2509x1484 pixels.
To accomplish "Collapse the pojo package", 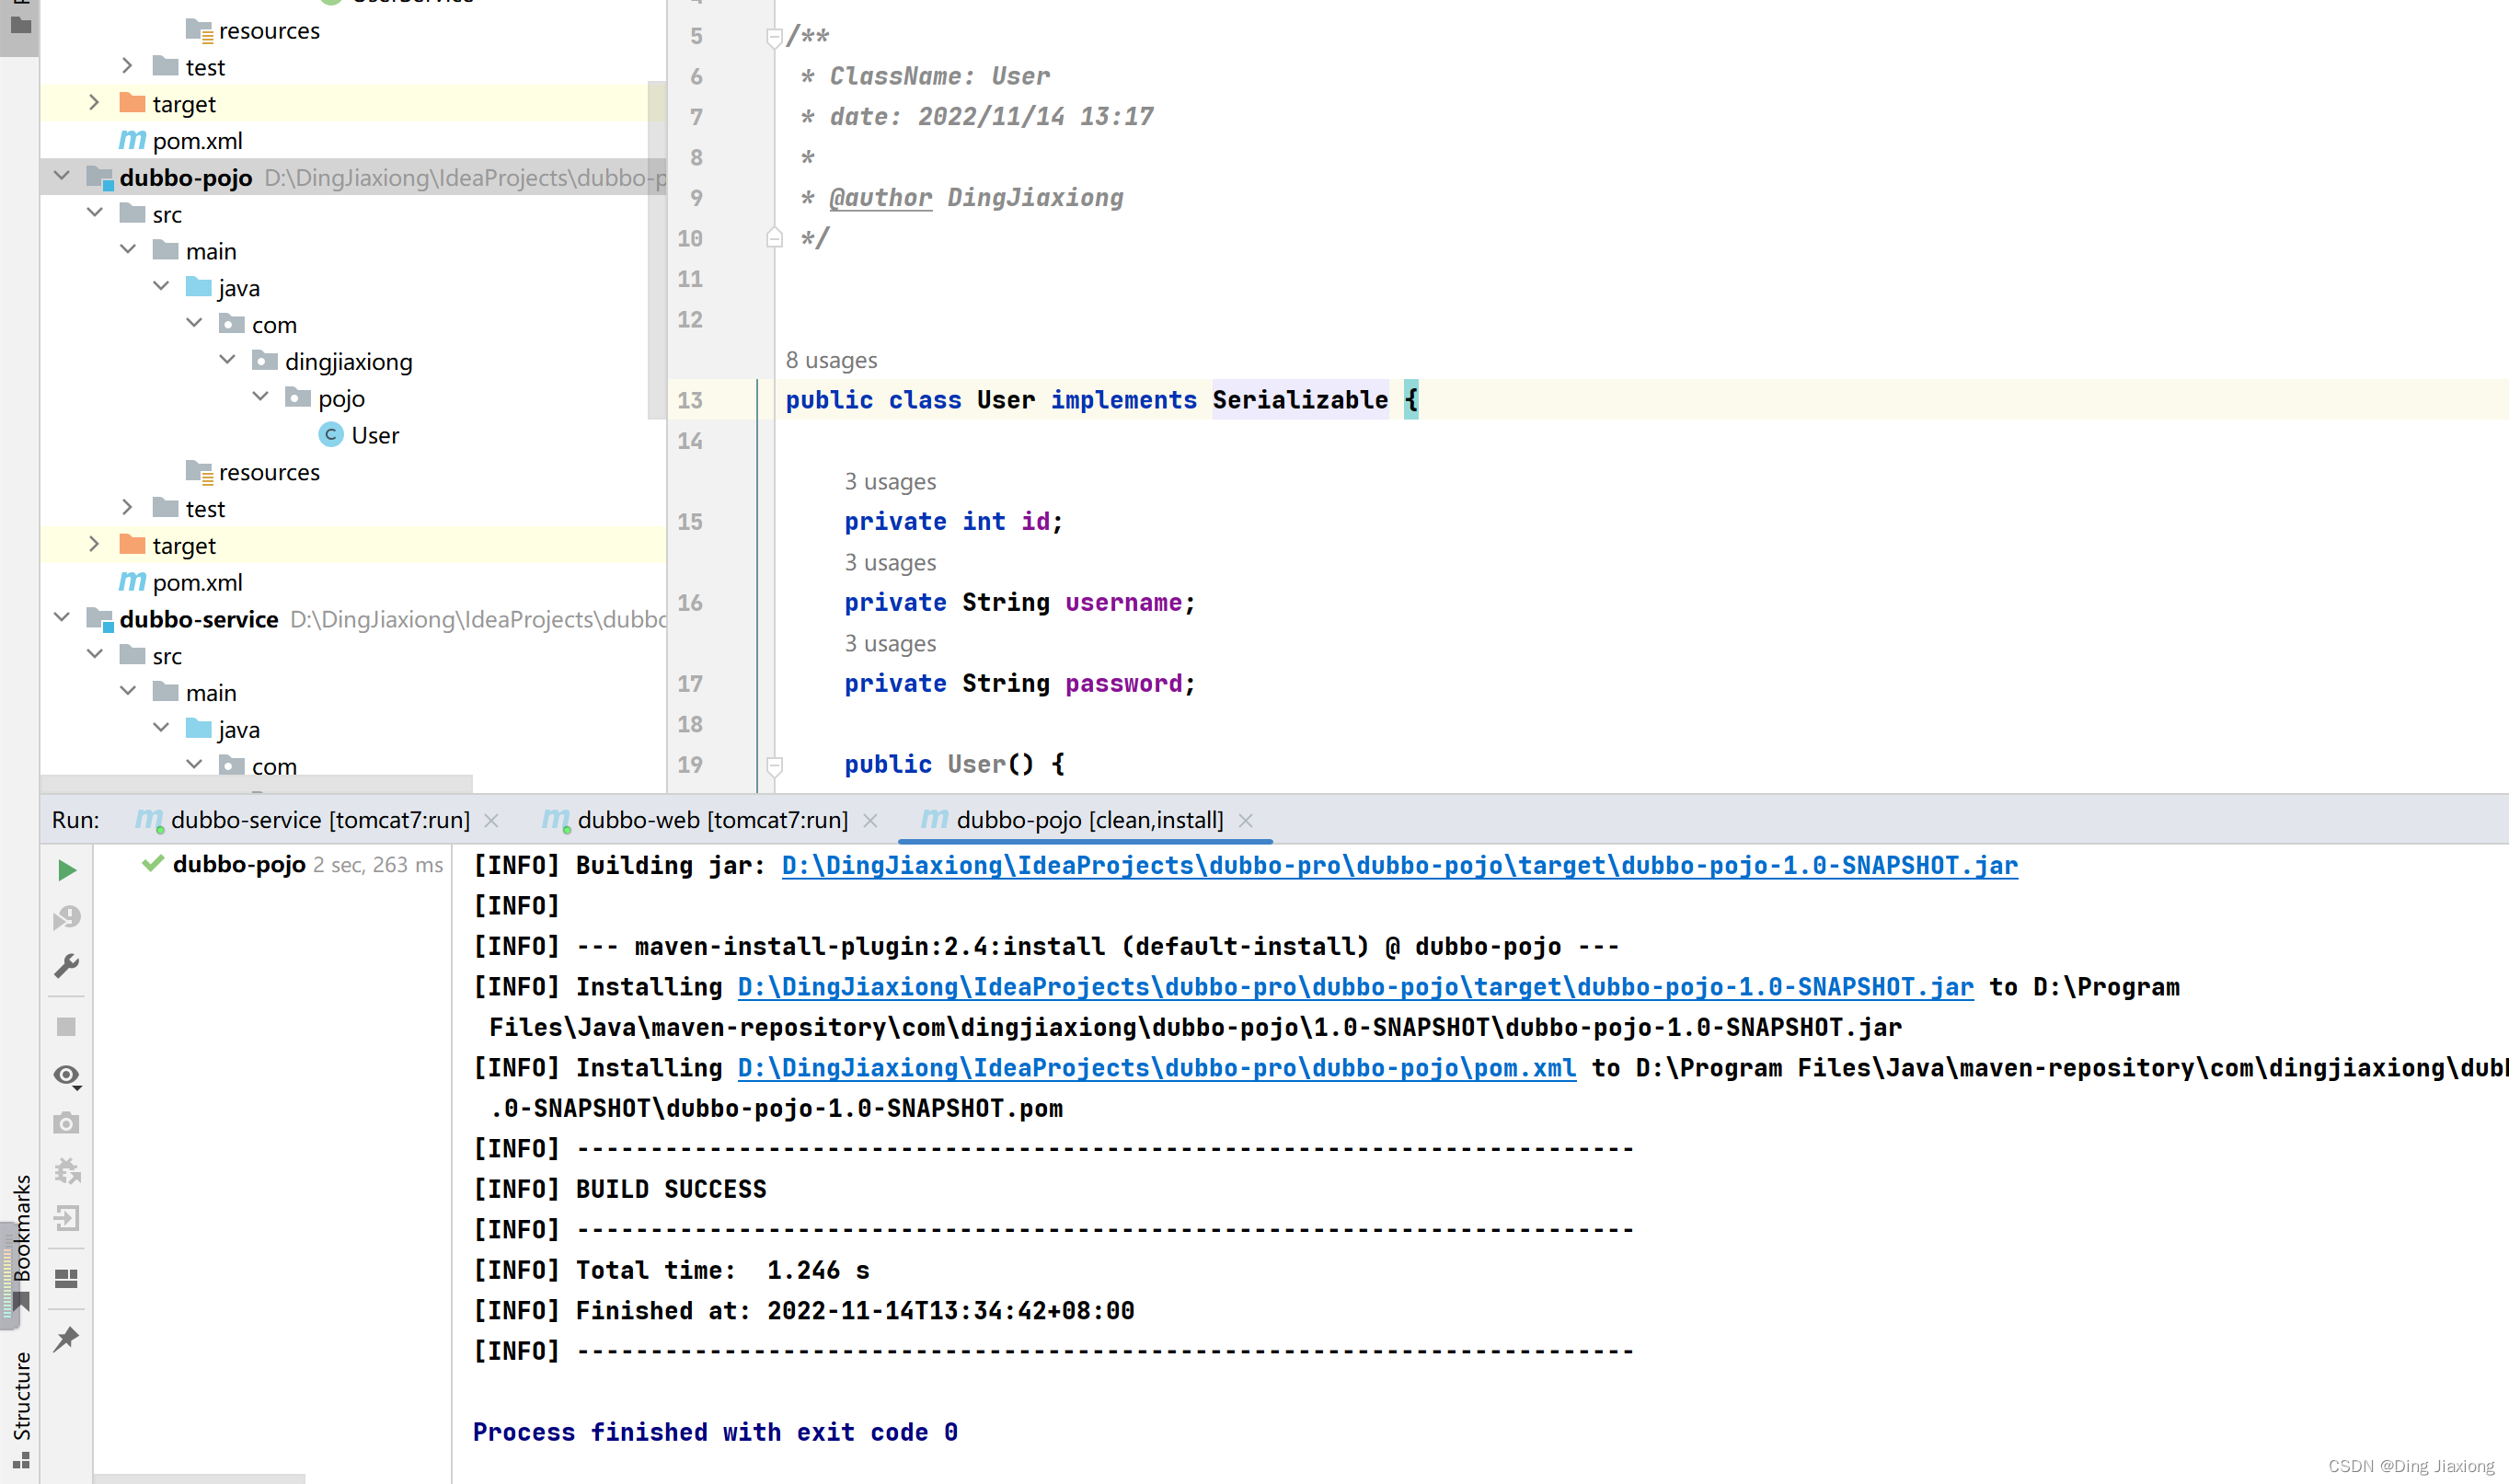I will coord(260,397).
